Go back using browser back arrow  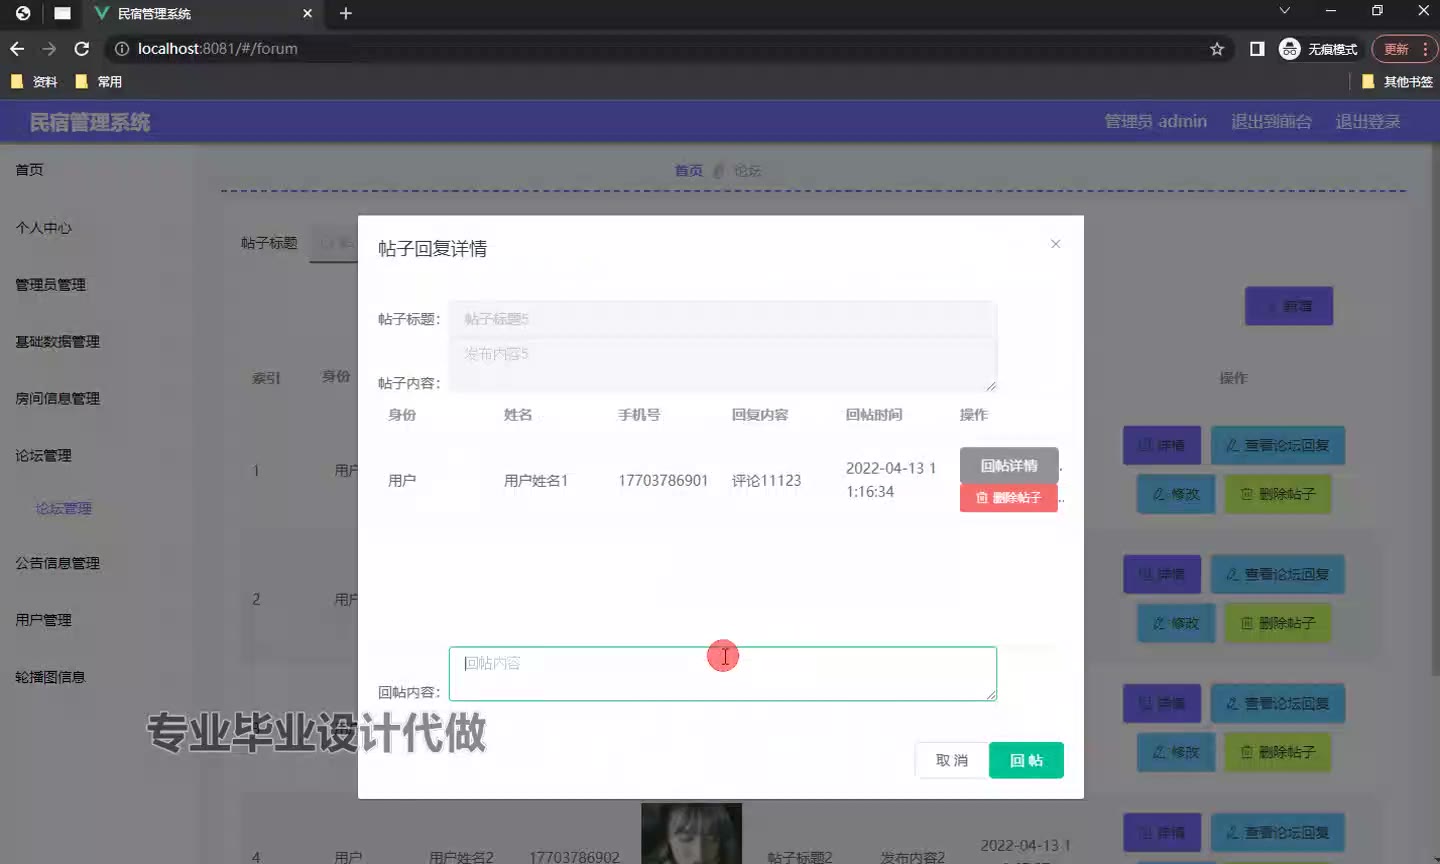point(17,49)
